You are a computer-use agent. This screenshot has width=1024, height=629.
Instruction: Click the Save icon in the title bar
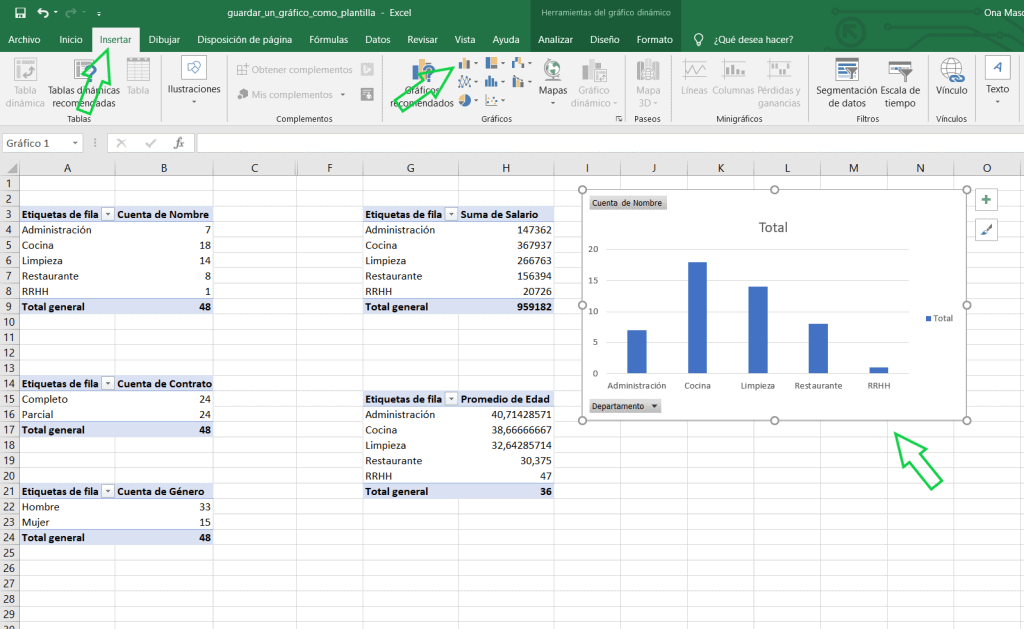pyautogui.click(x=20, y=12)
